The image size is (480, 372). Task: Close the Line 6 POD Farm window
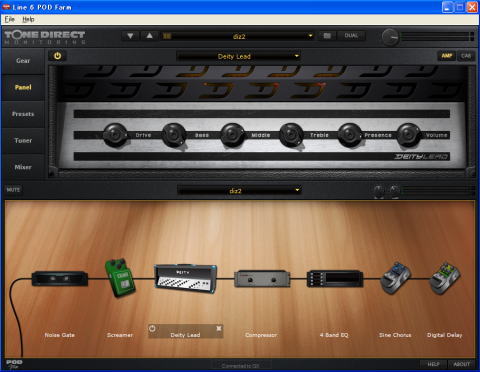(x=472, y=7)
